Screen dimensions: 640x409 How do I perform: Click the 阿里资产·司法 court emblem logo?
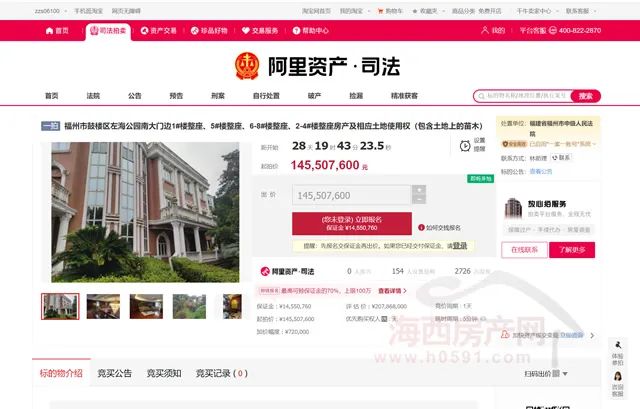(x=247, y=66)
